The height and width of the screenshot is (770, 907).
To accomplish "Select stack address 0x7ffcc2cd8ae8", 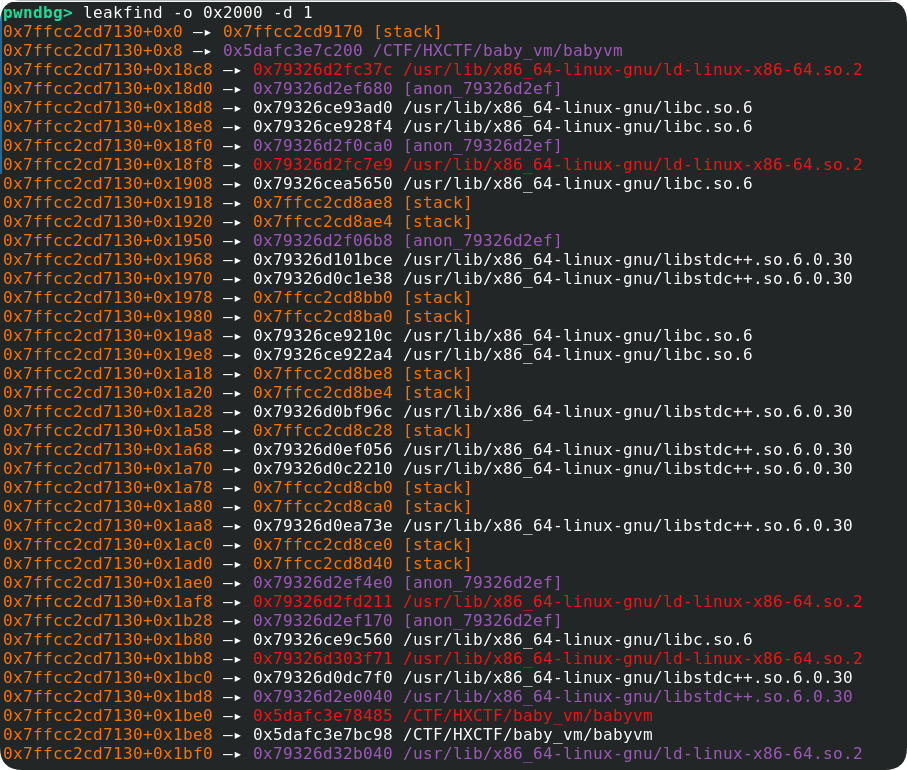I will (x=323, y=202).
